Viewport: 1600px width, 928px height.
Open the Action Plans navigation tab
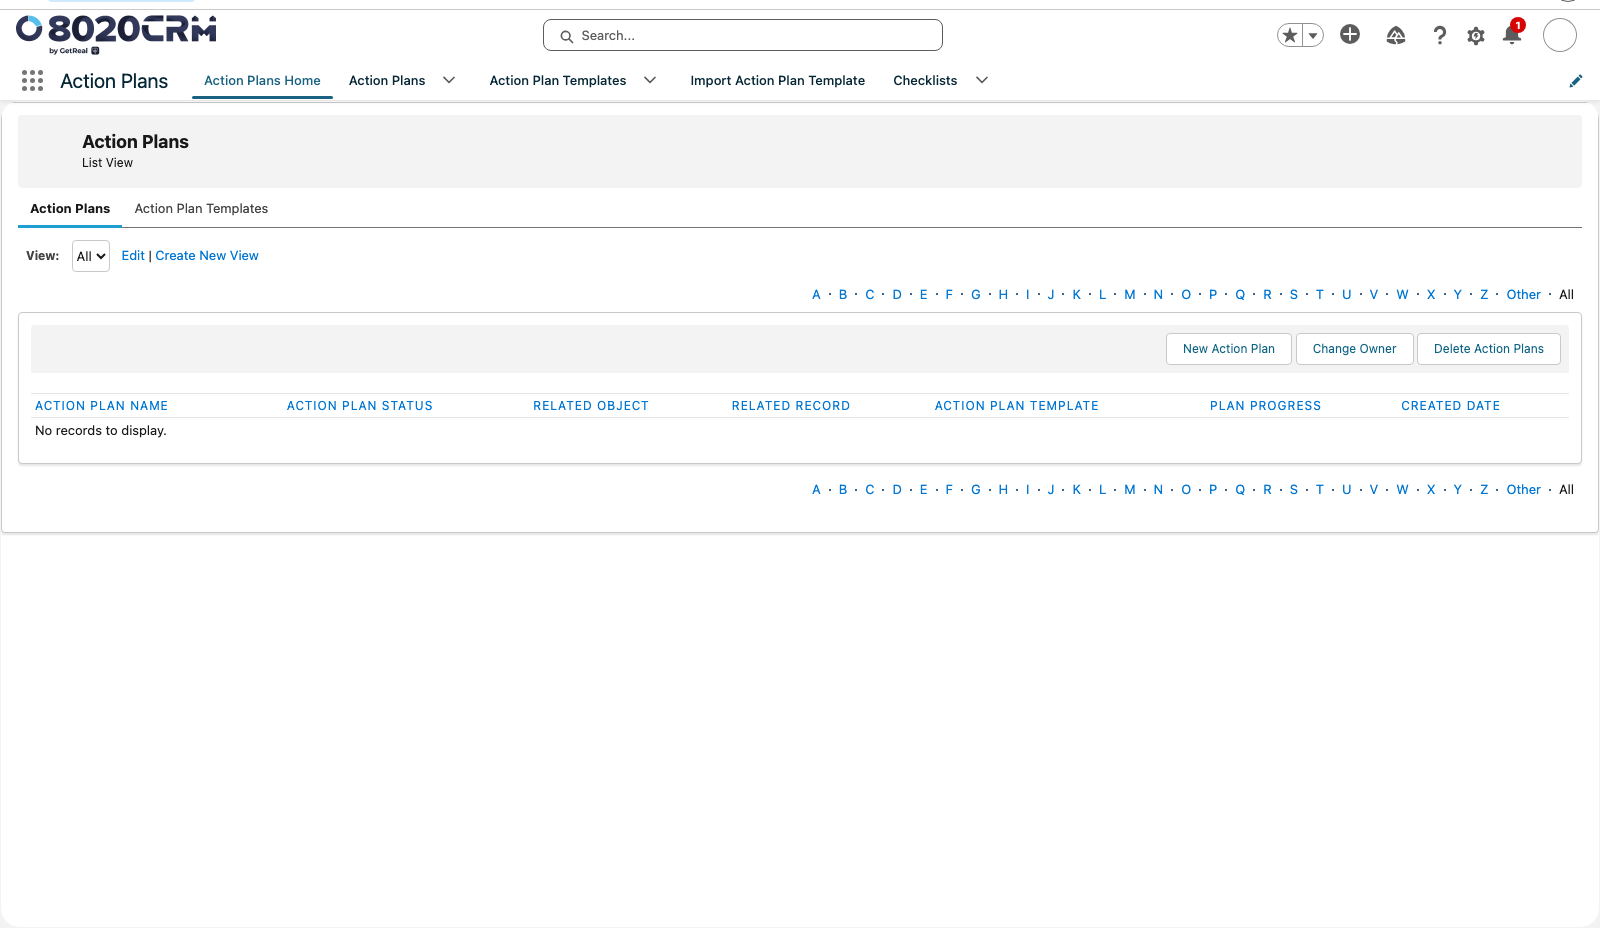387,81
